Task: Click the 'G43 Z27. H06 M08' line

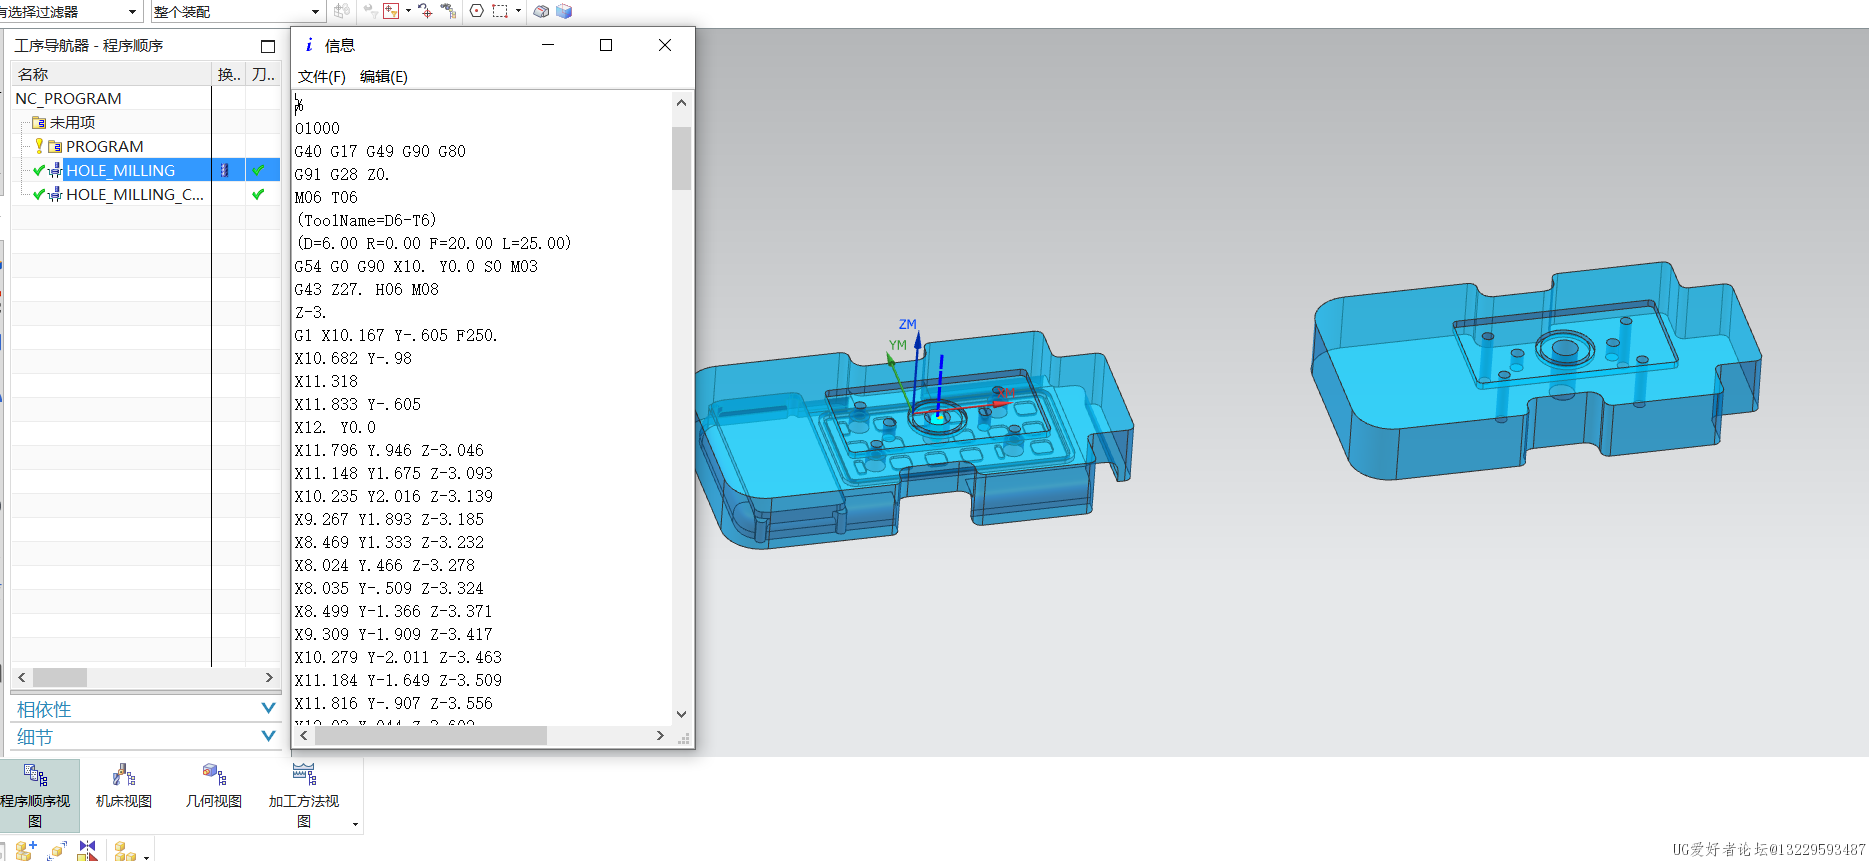Action: tap(366, 290)
